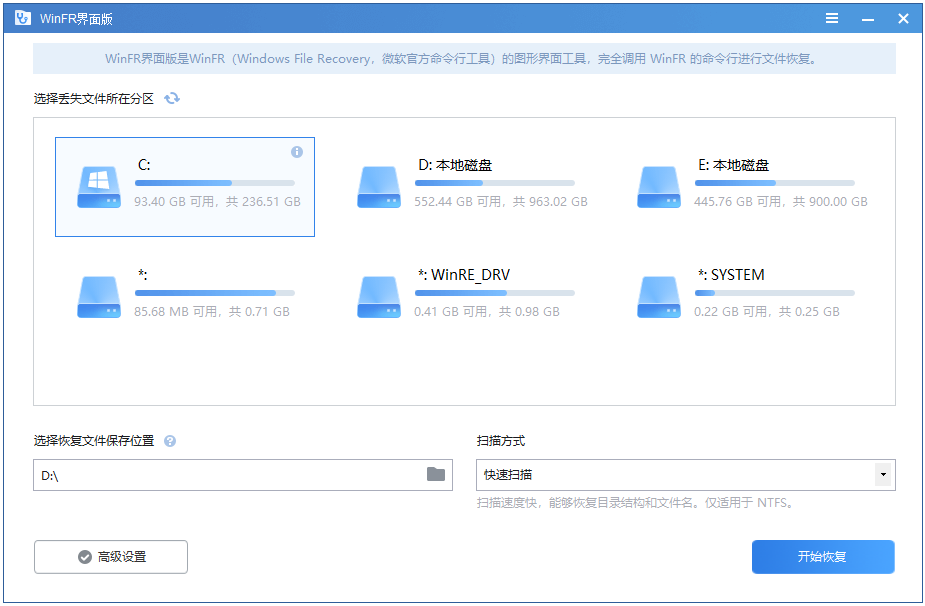Click C: drive usage bar
The height and width of the screenshot is (606, 925).
pyautogui.click(x=215, y=183)
